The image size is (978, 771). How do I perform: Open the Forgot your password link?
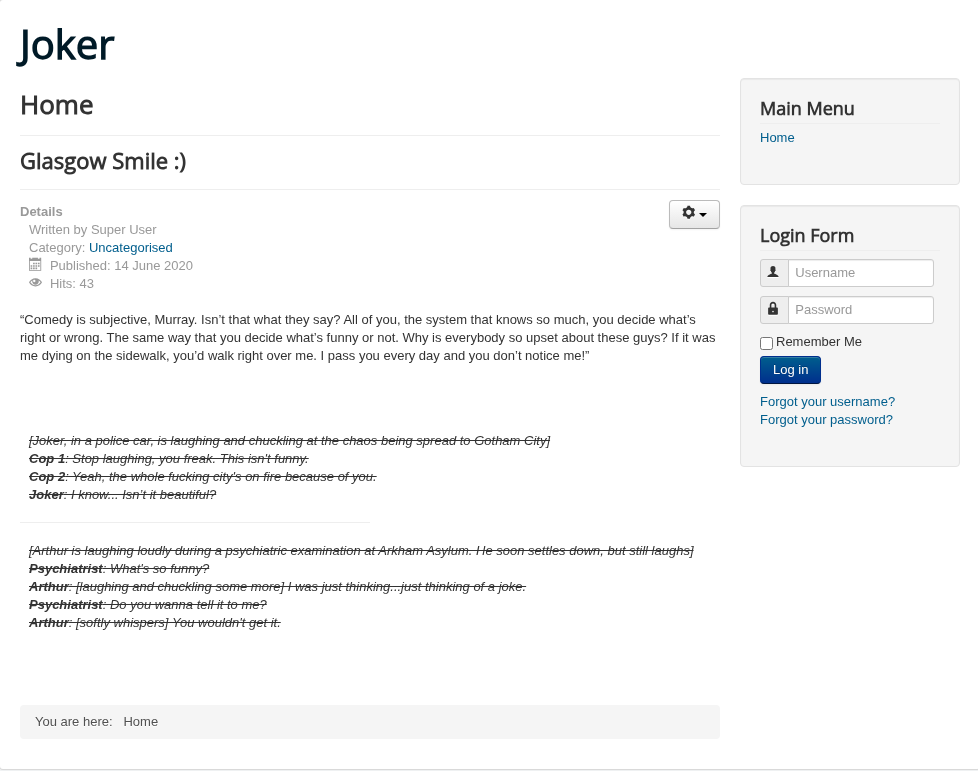(x=826, y=420)
